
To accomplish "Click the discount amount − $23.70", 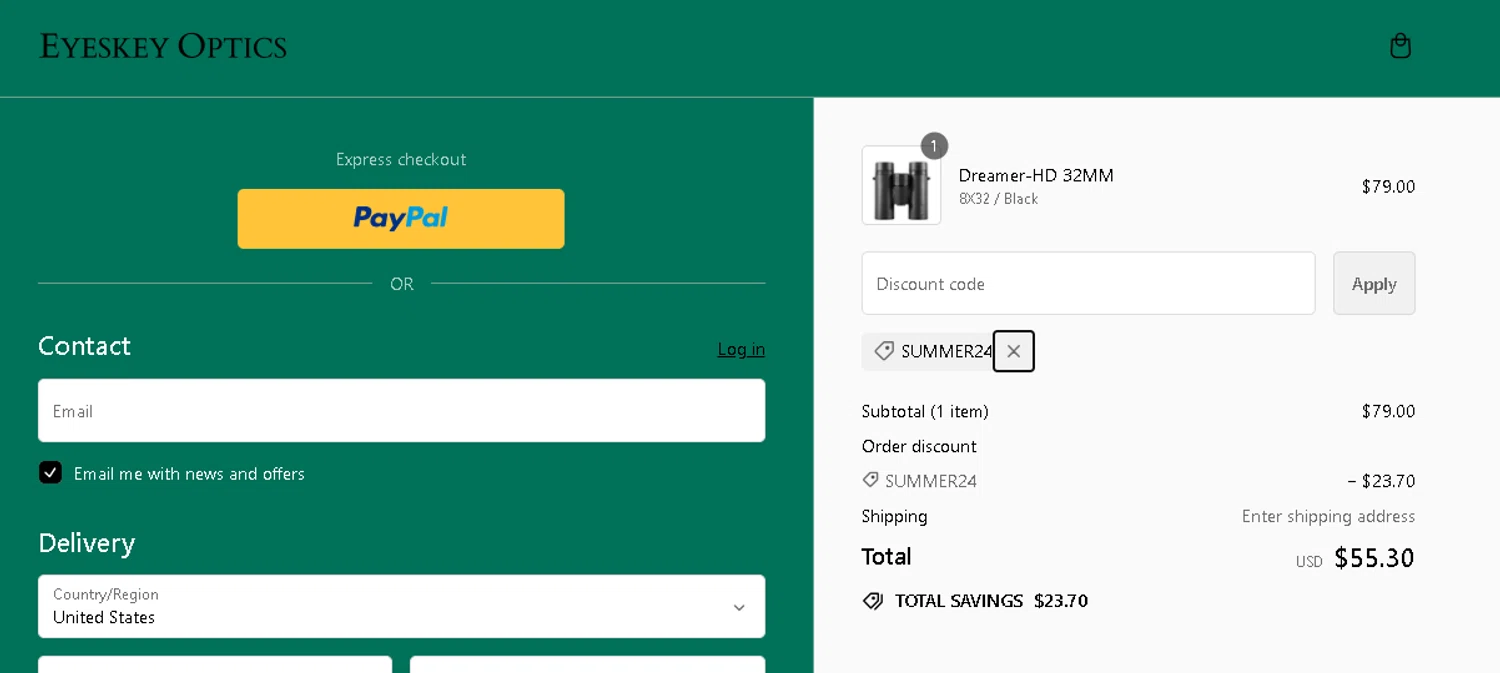I will coord(1381,481).
